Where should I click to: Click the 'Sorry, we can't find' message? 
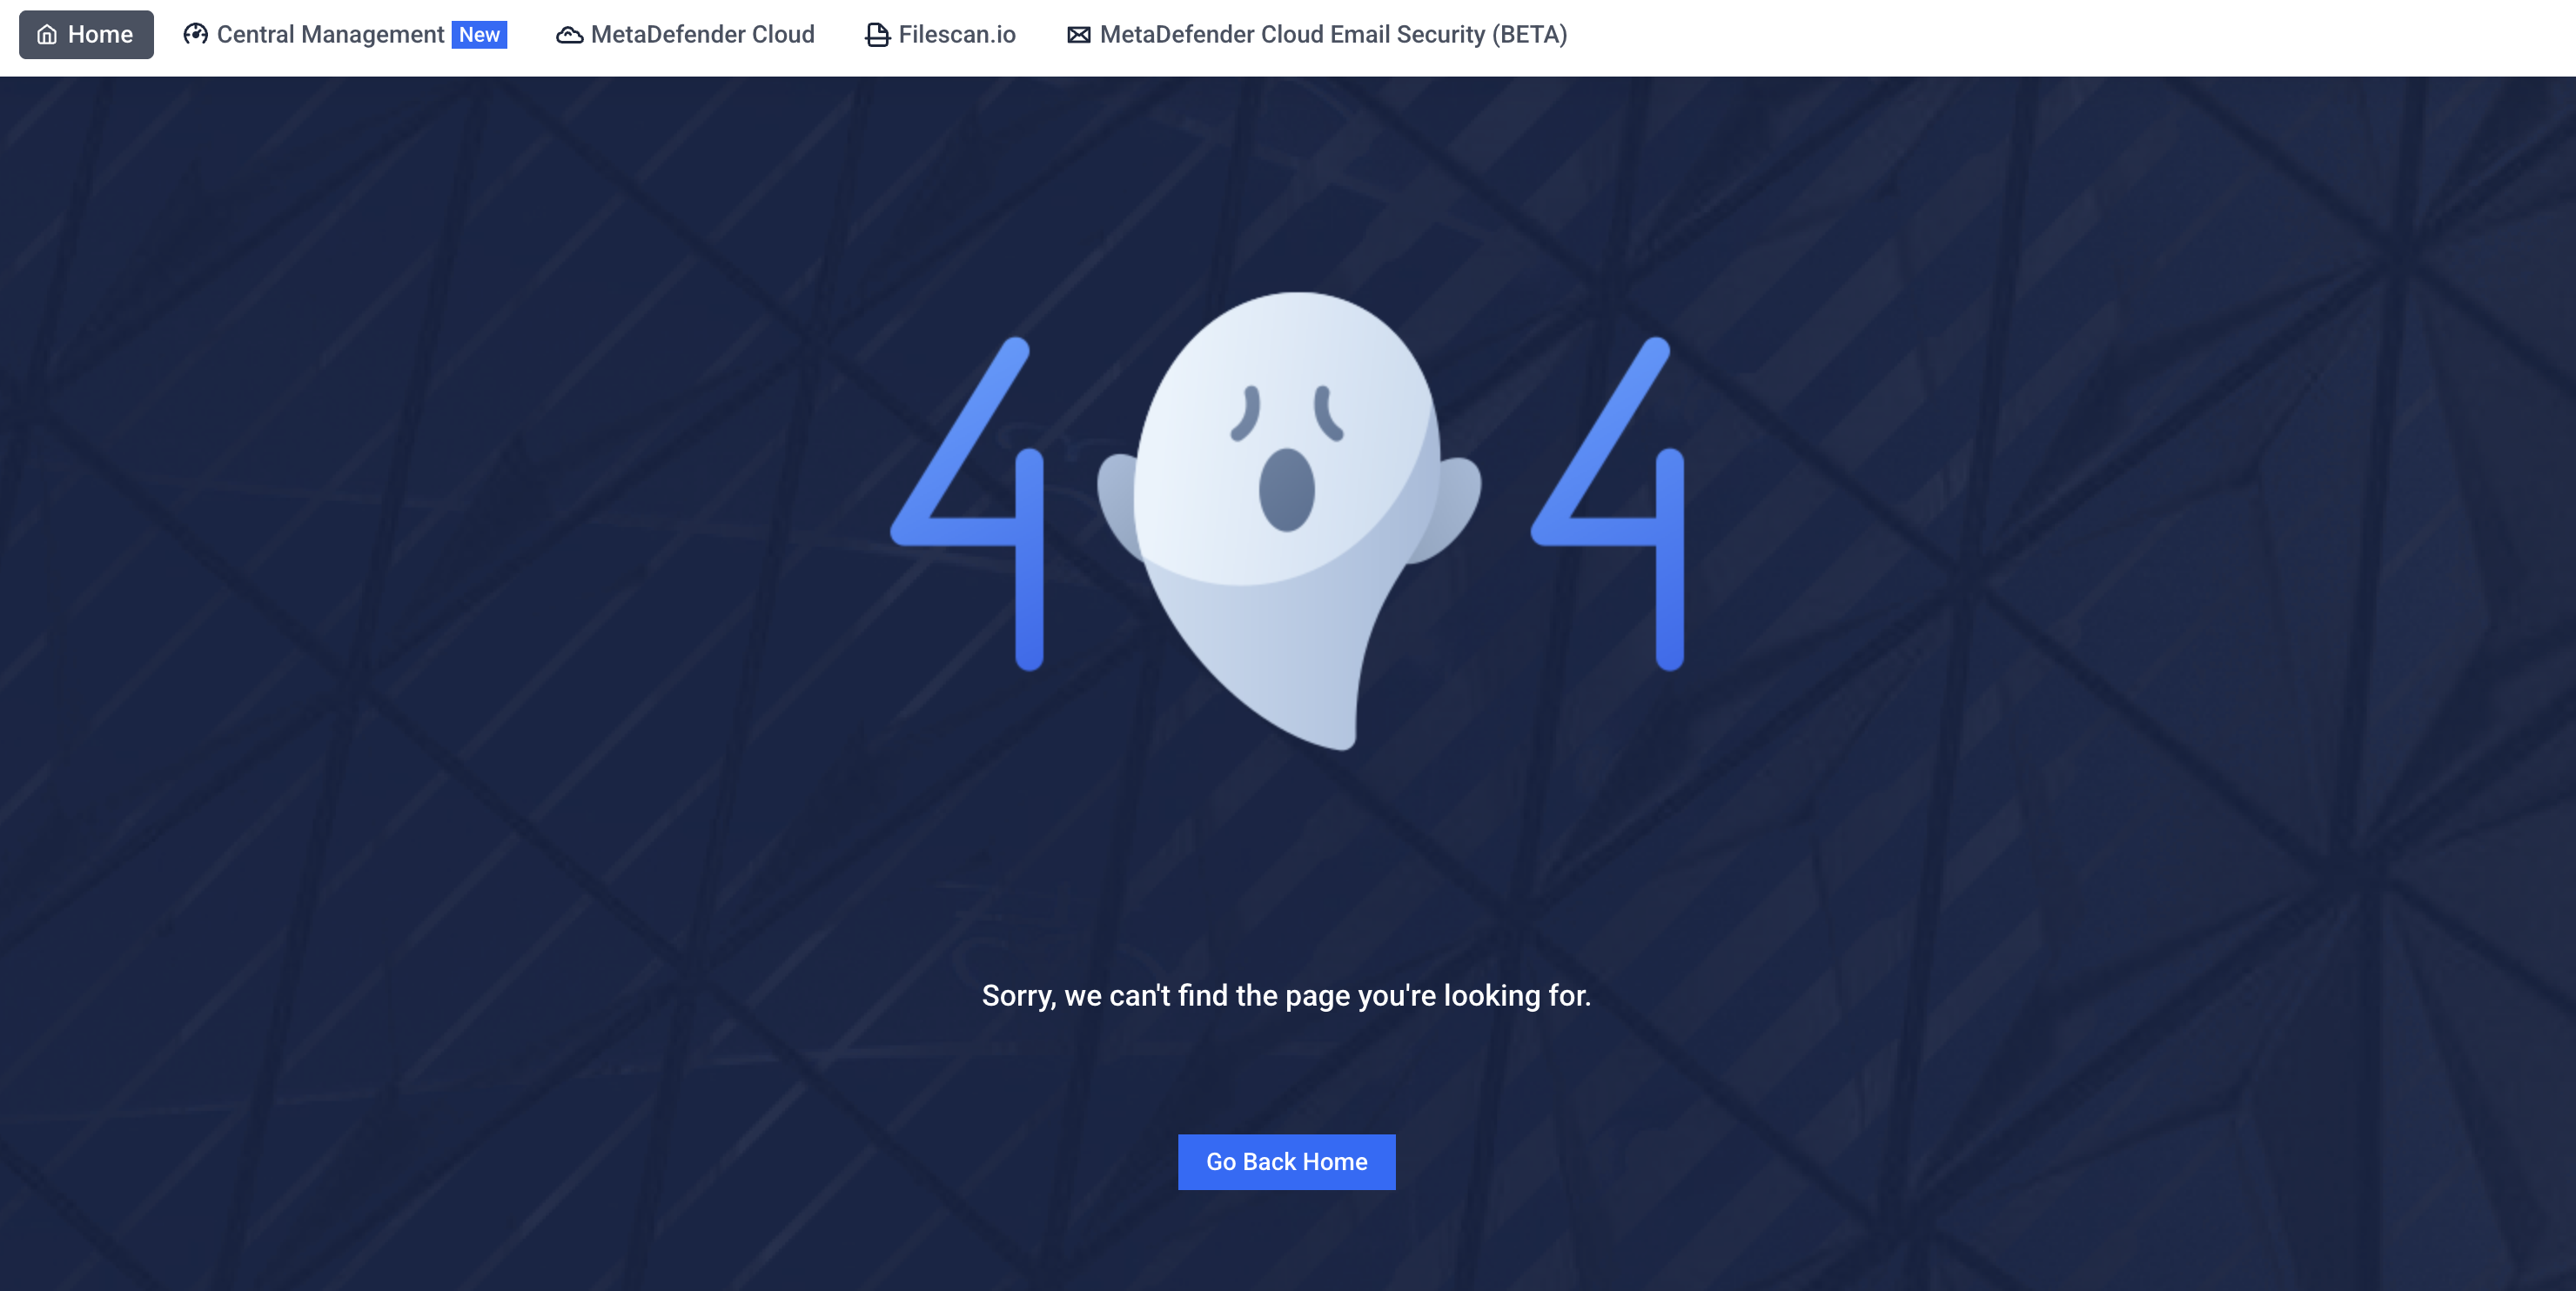(1286, 995)
